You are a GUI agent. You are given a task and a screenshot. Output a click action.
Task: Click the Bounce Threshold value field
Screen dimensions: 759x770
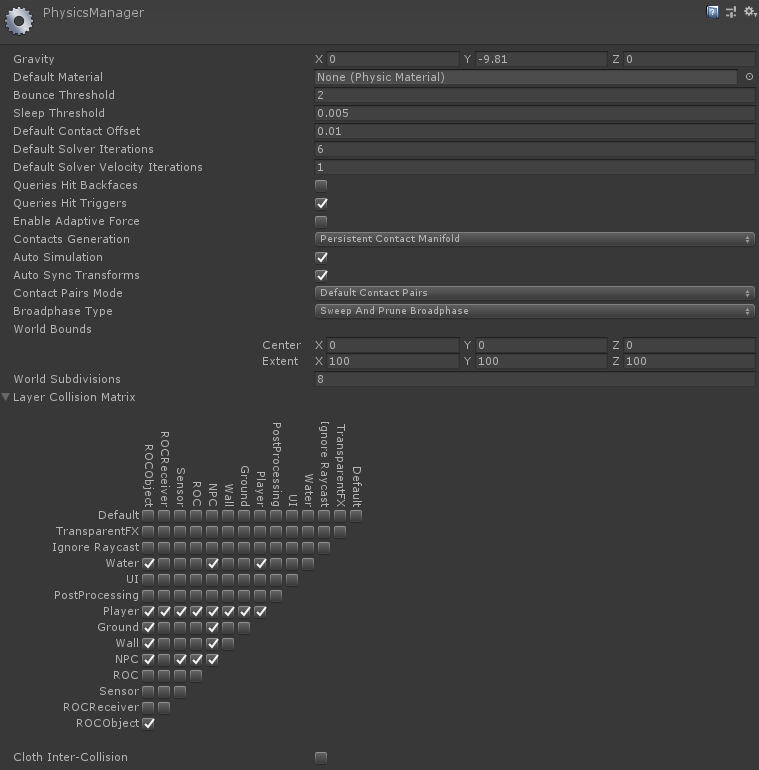[535, 95]
